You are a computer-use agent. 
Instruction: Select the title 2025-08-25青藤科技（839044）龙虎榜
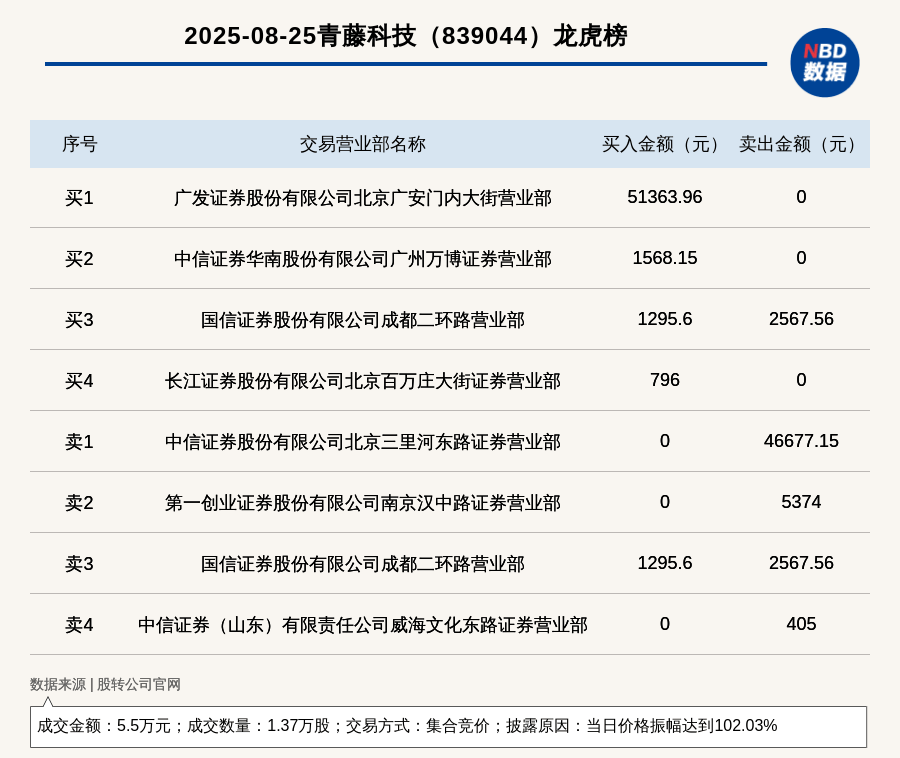(x=406, y=36)
